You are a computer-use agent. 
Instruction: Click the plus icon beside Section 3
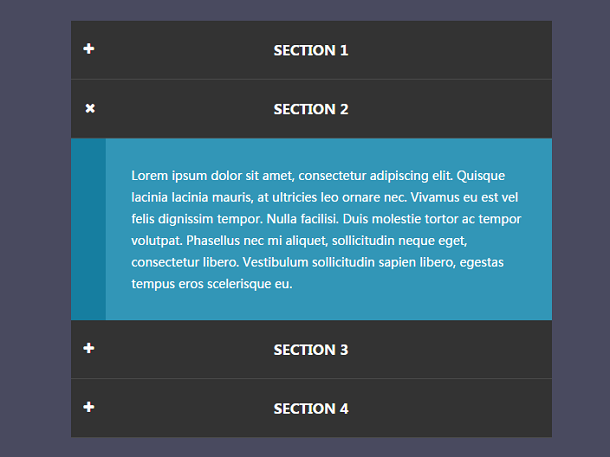89,348
